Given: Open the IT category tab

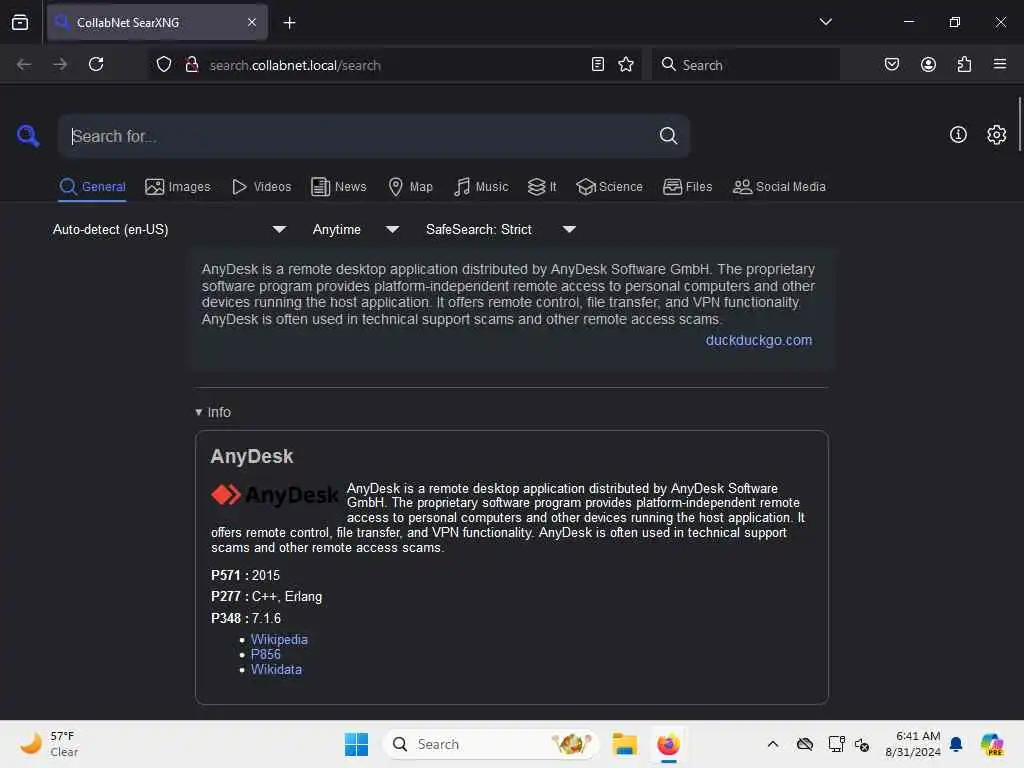Looking at the screenshot, I should coord(542,187).
